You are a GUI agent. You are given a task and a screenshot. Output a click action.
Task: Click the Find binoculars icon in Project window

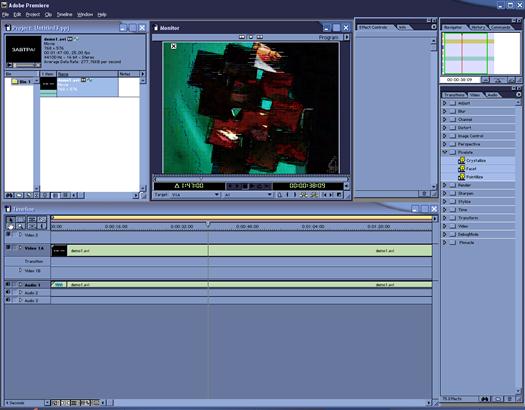[9, 195]
